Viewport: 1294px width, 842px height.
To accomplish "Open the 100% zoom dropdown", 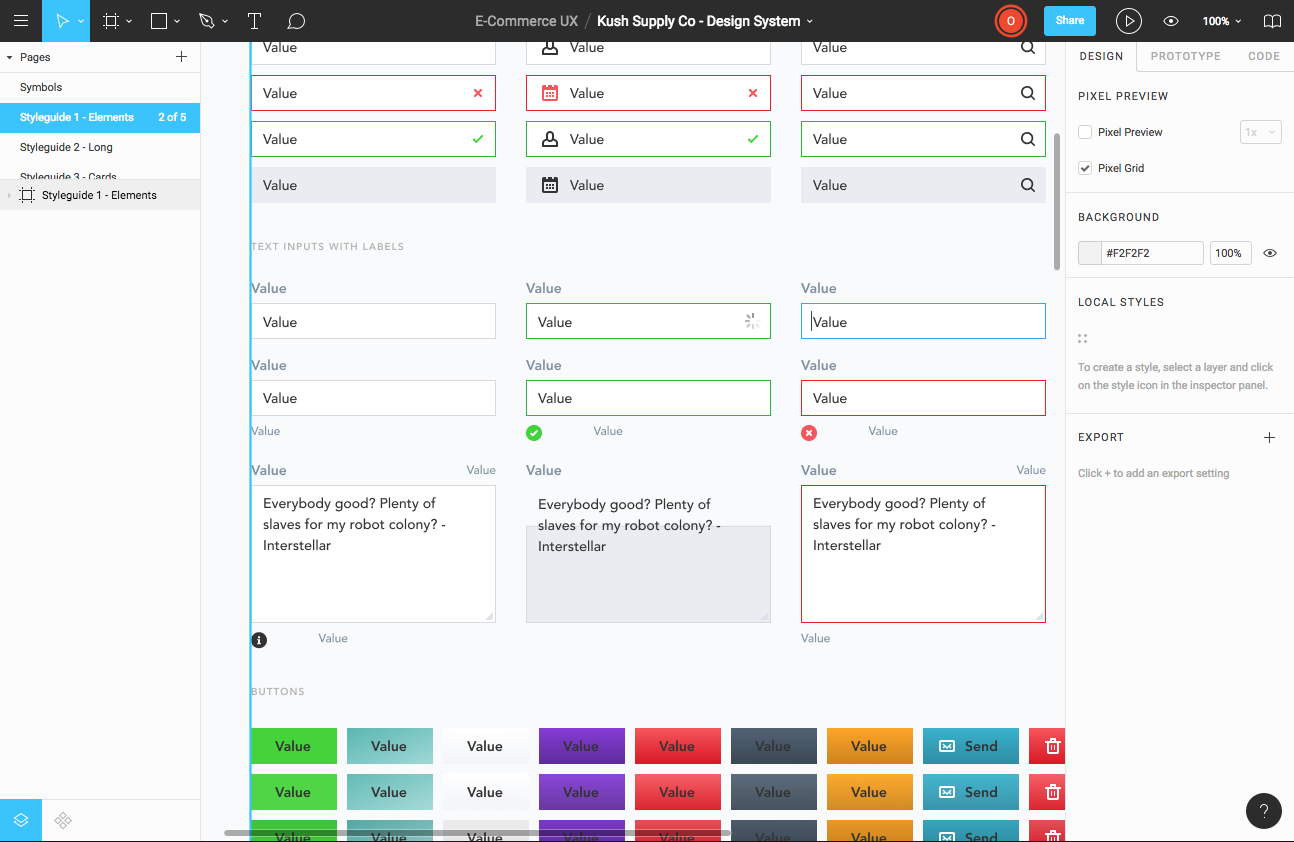I will (1221, 21).
